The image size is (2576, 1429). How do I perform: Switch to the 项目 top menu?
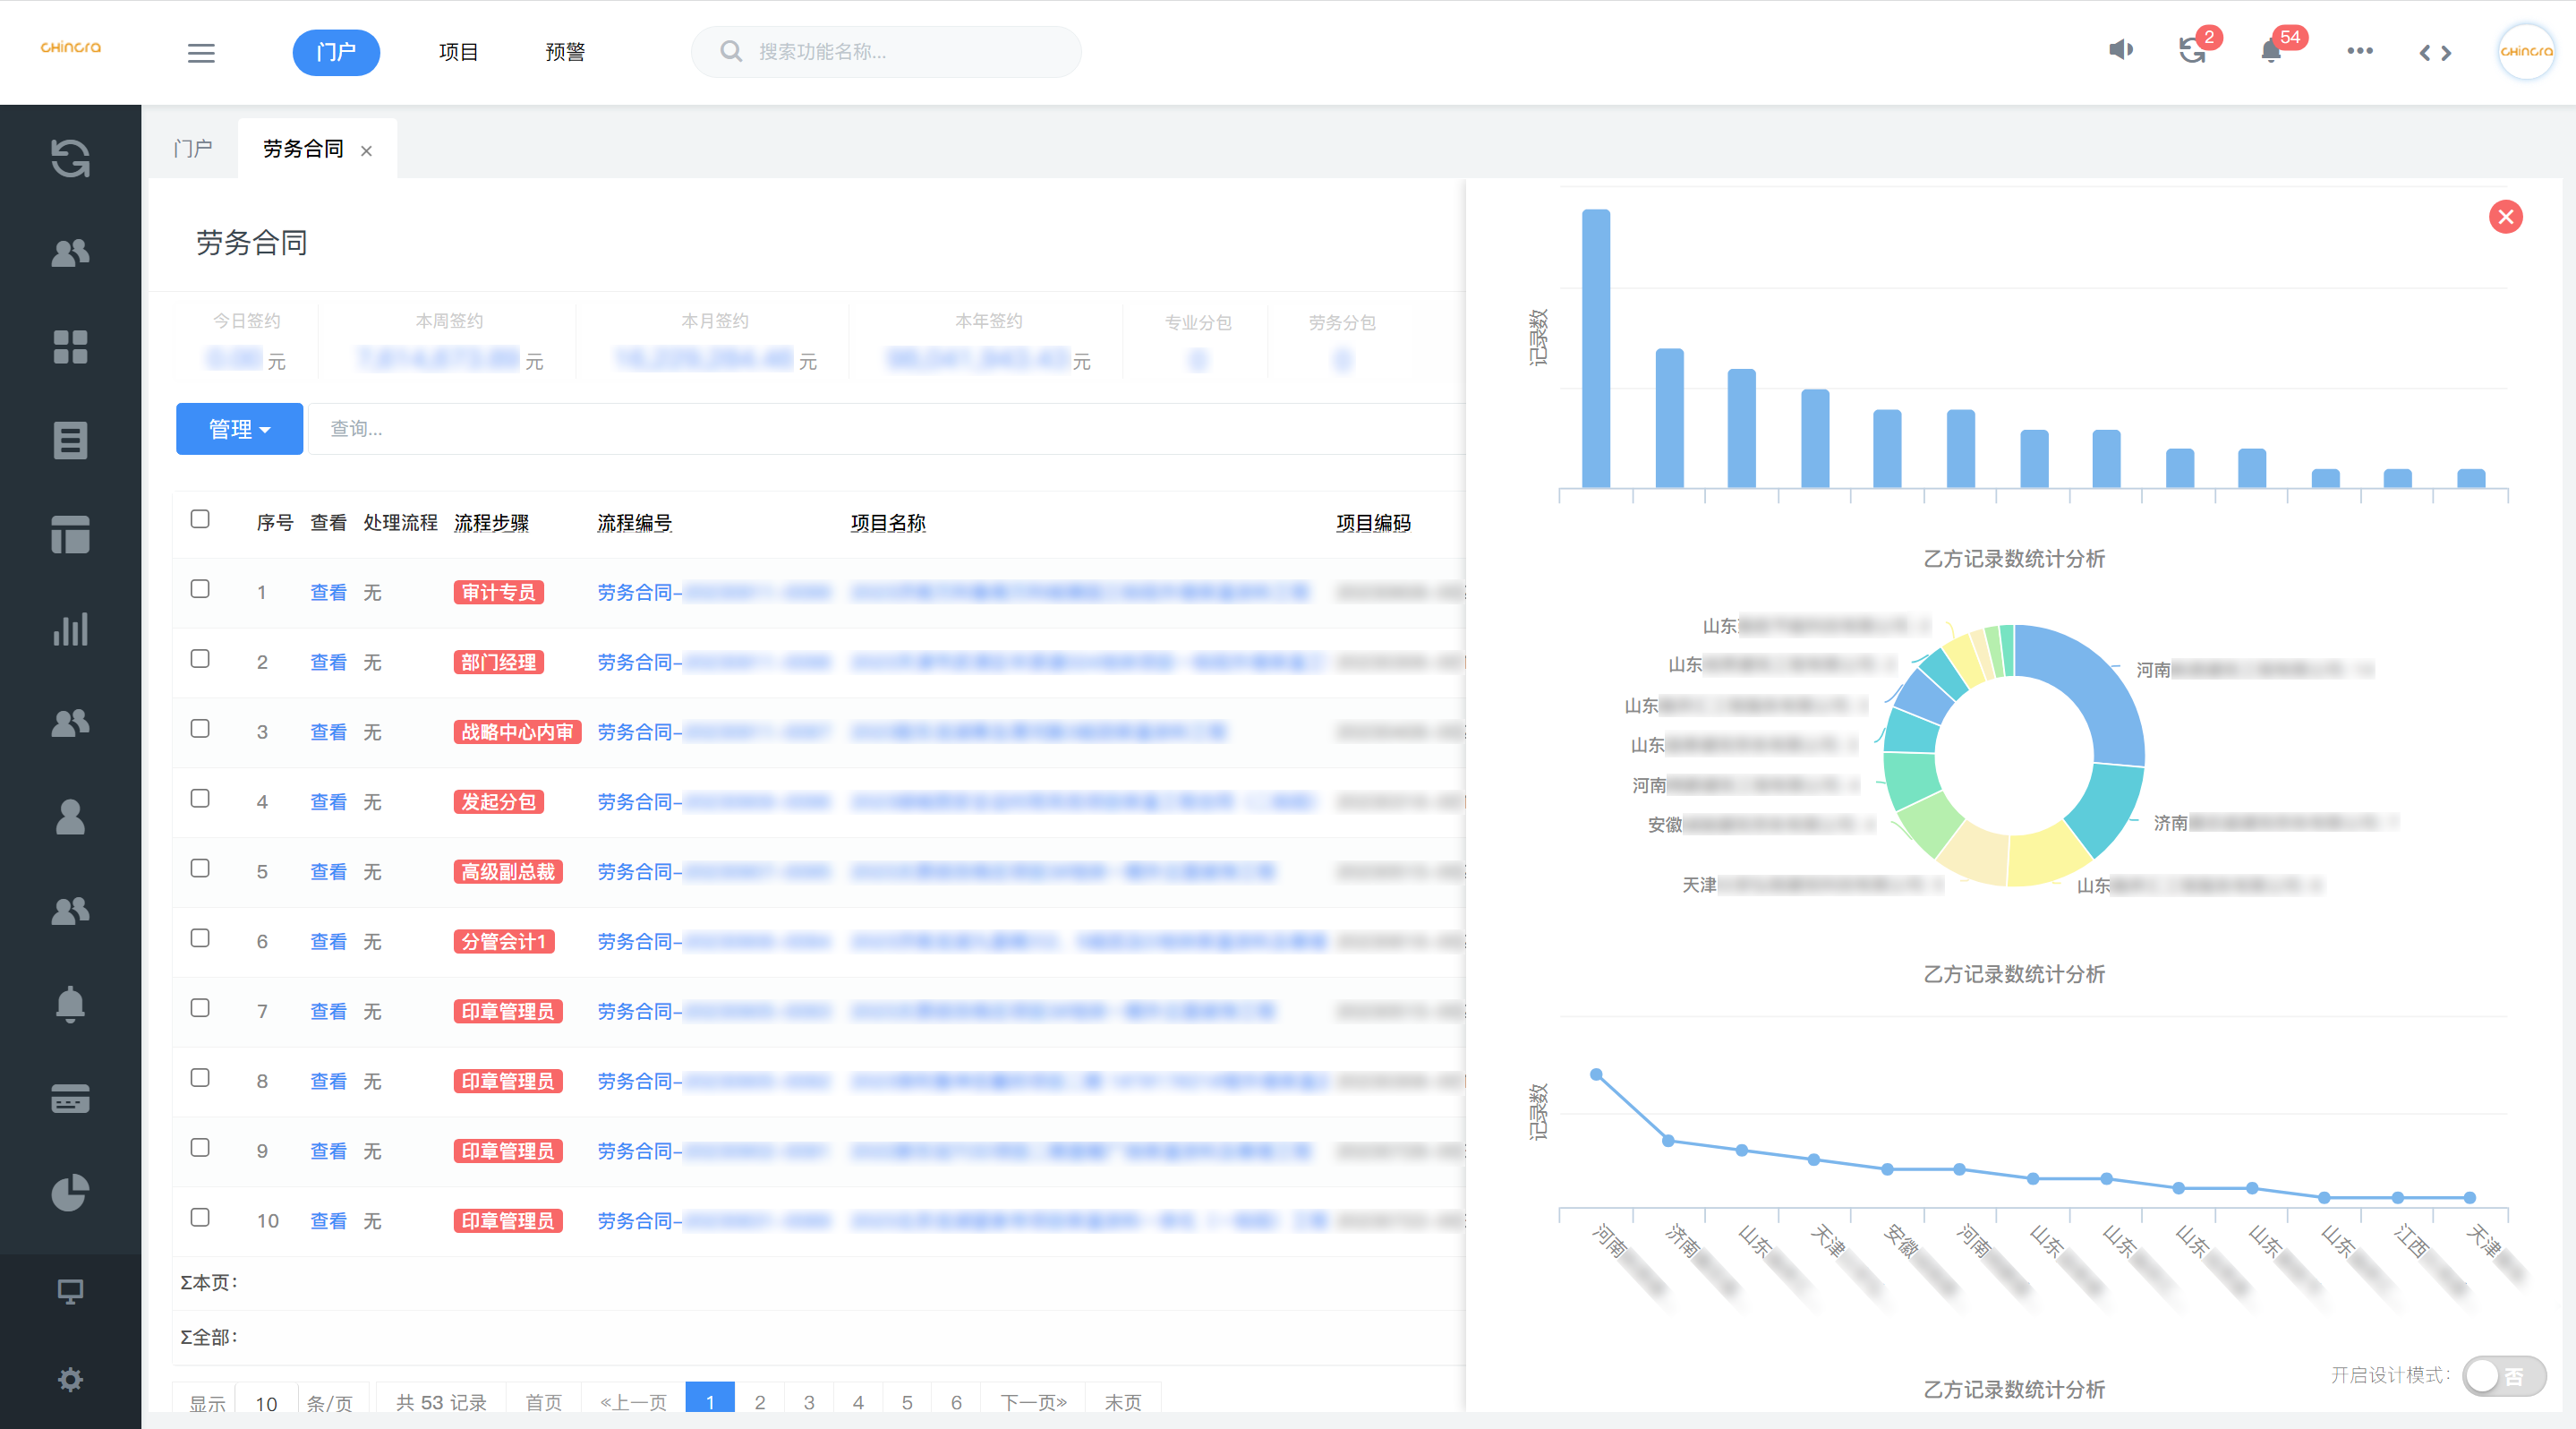(x=458, y=52)
